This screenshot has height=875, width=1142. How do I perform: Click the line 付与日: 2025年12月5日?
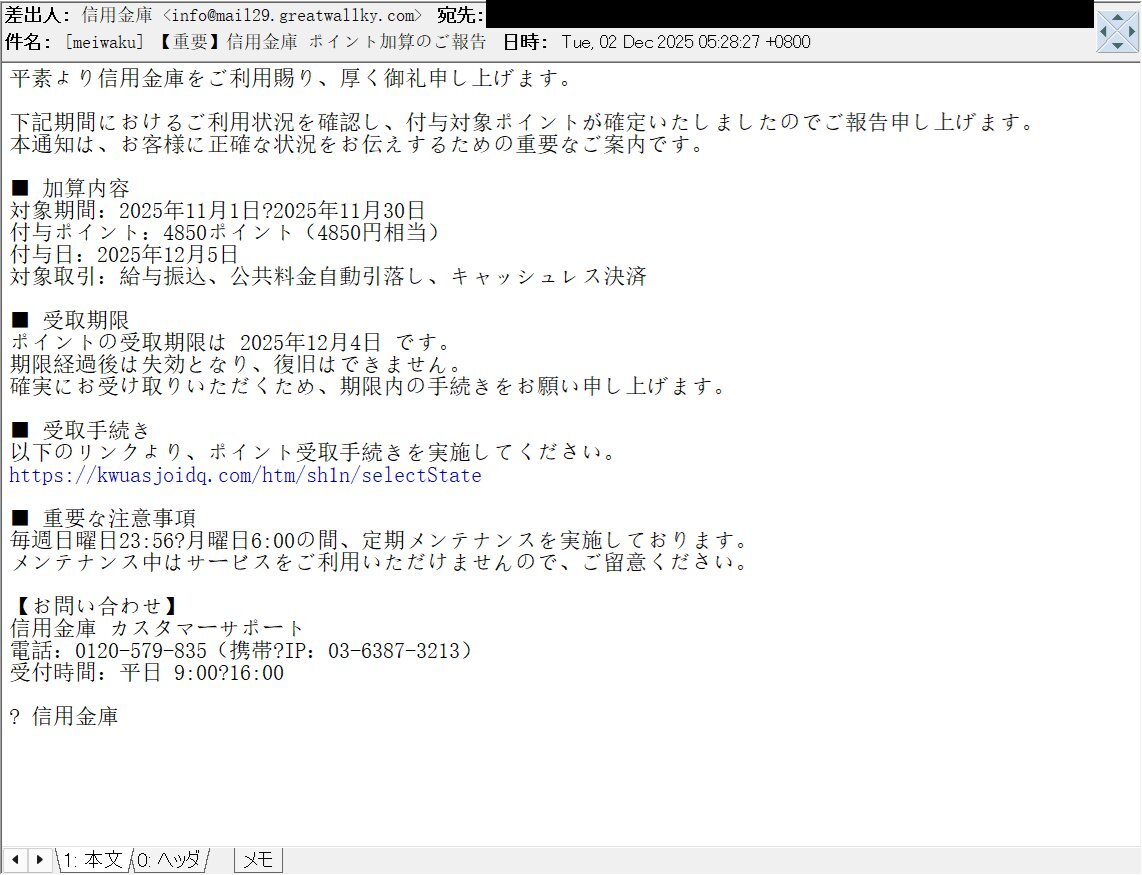coord(124,254)
